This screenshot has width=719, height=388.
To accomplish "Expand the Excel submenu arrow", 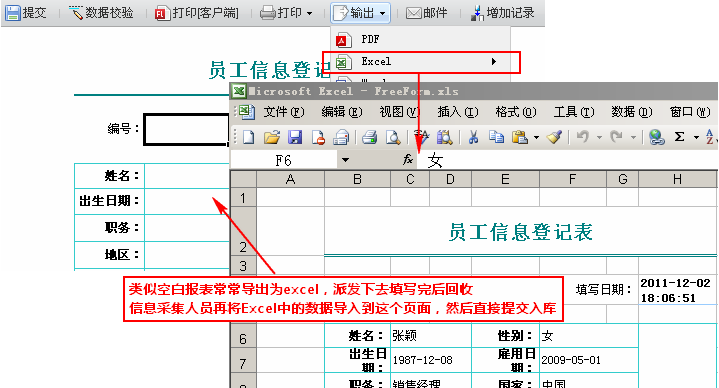I will pyautogui.click(x=493, y=61).
